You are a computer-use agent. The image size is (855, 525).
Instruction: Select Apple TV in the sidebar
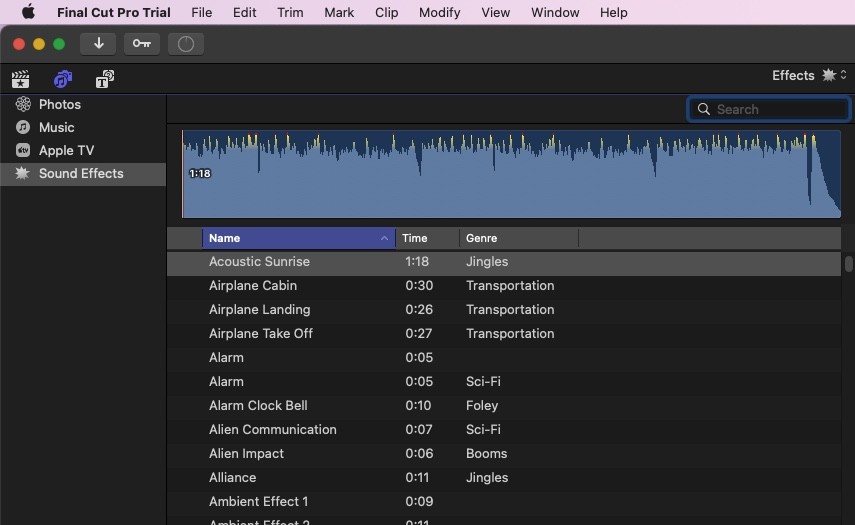pos(66,150)
